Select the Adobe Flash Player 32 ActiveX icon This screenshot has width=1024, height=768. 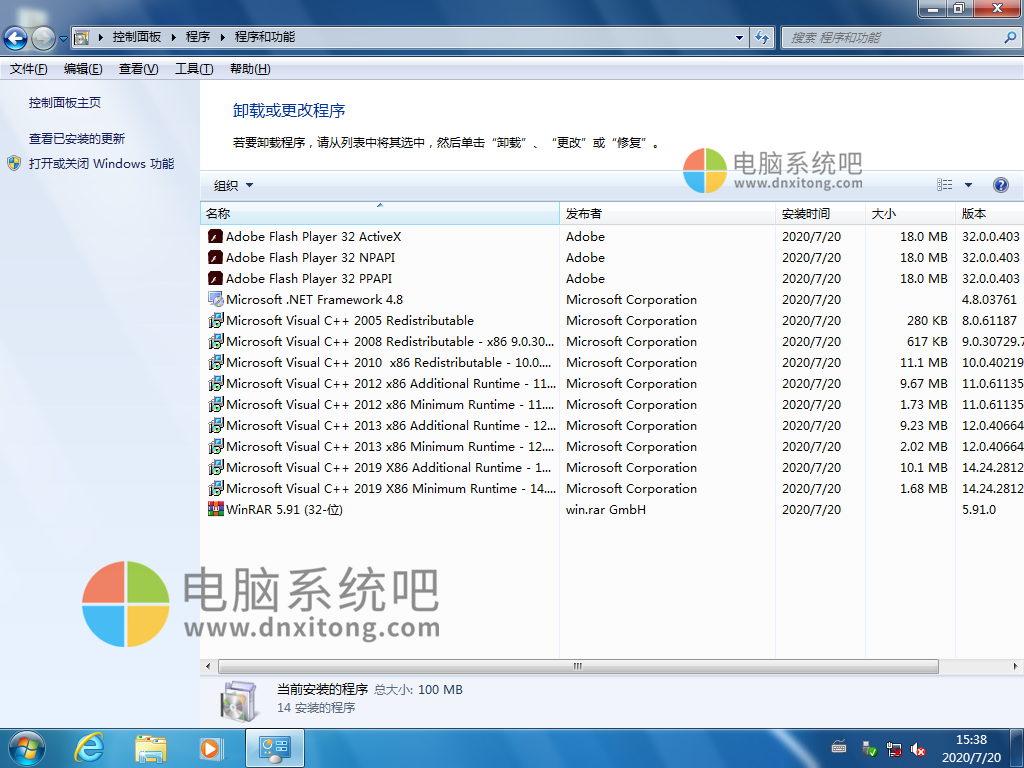click(x=214, y=236)
